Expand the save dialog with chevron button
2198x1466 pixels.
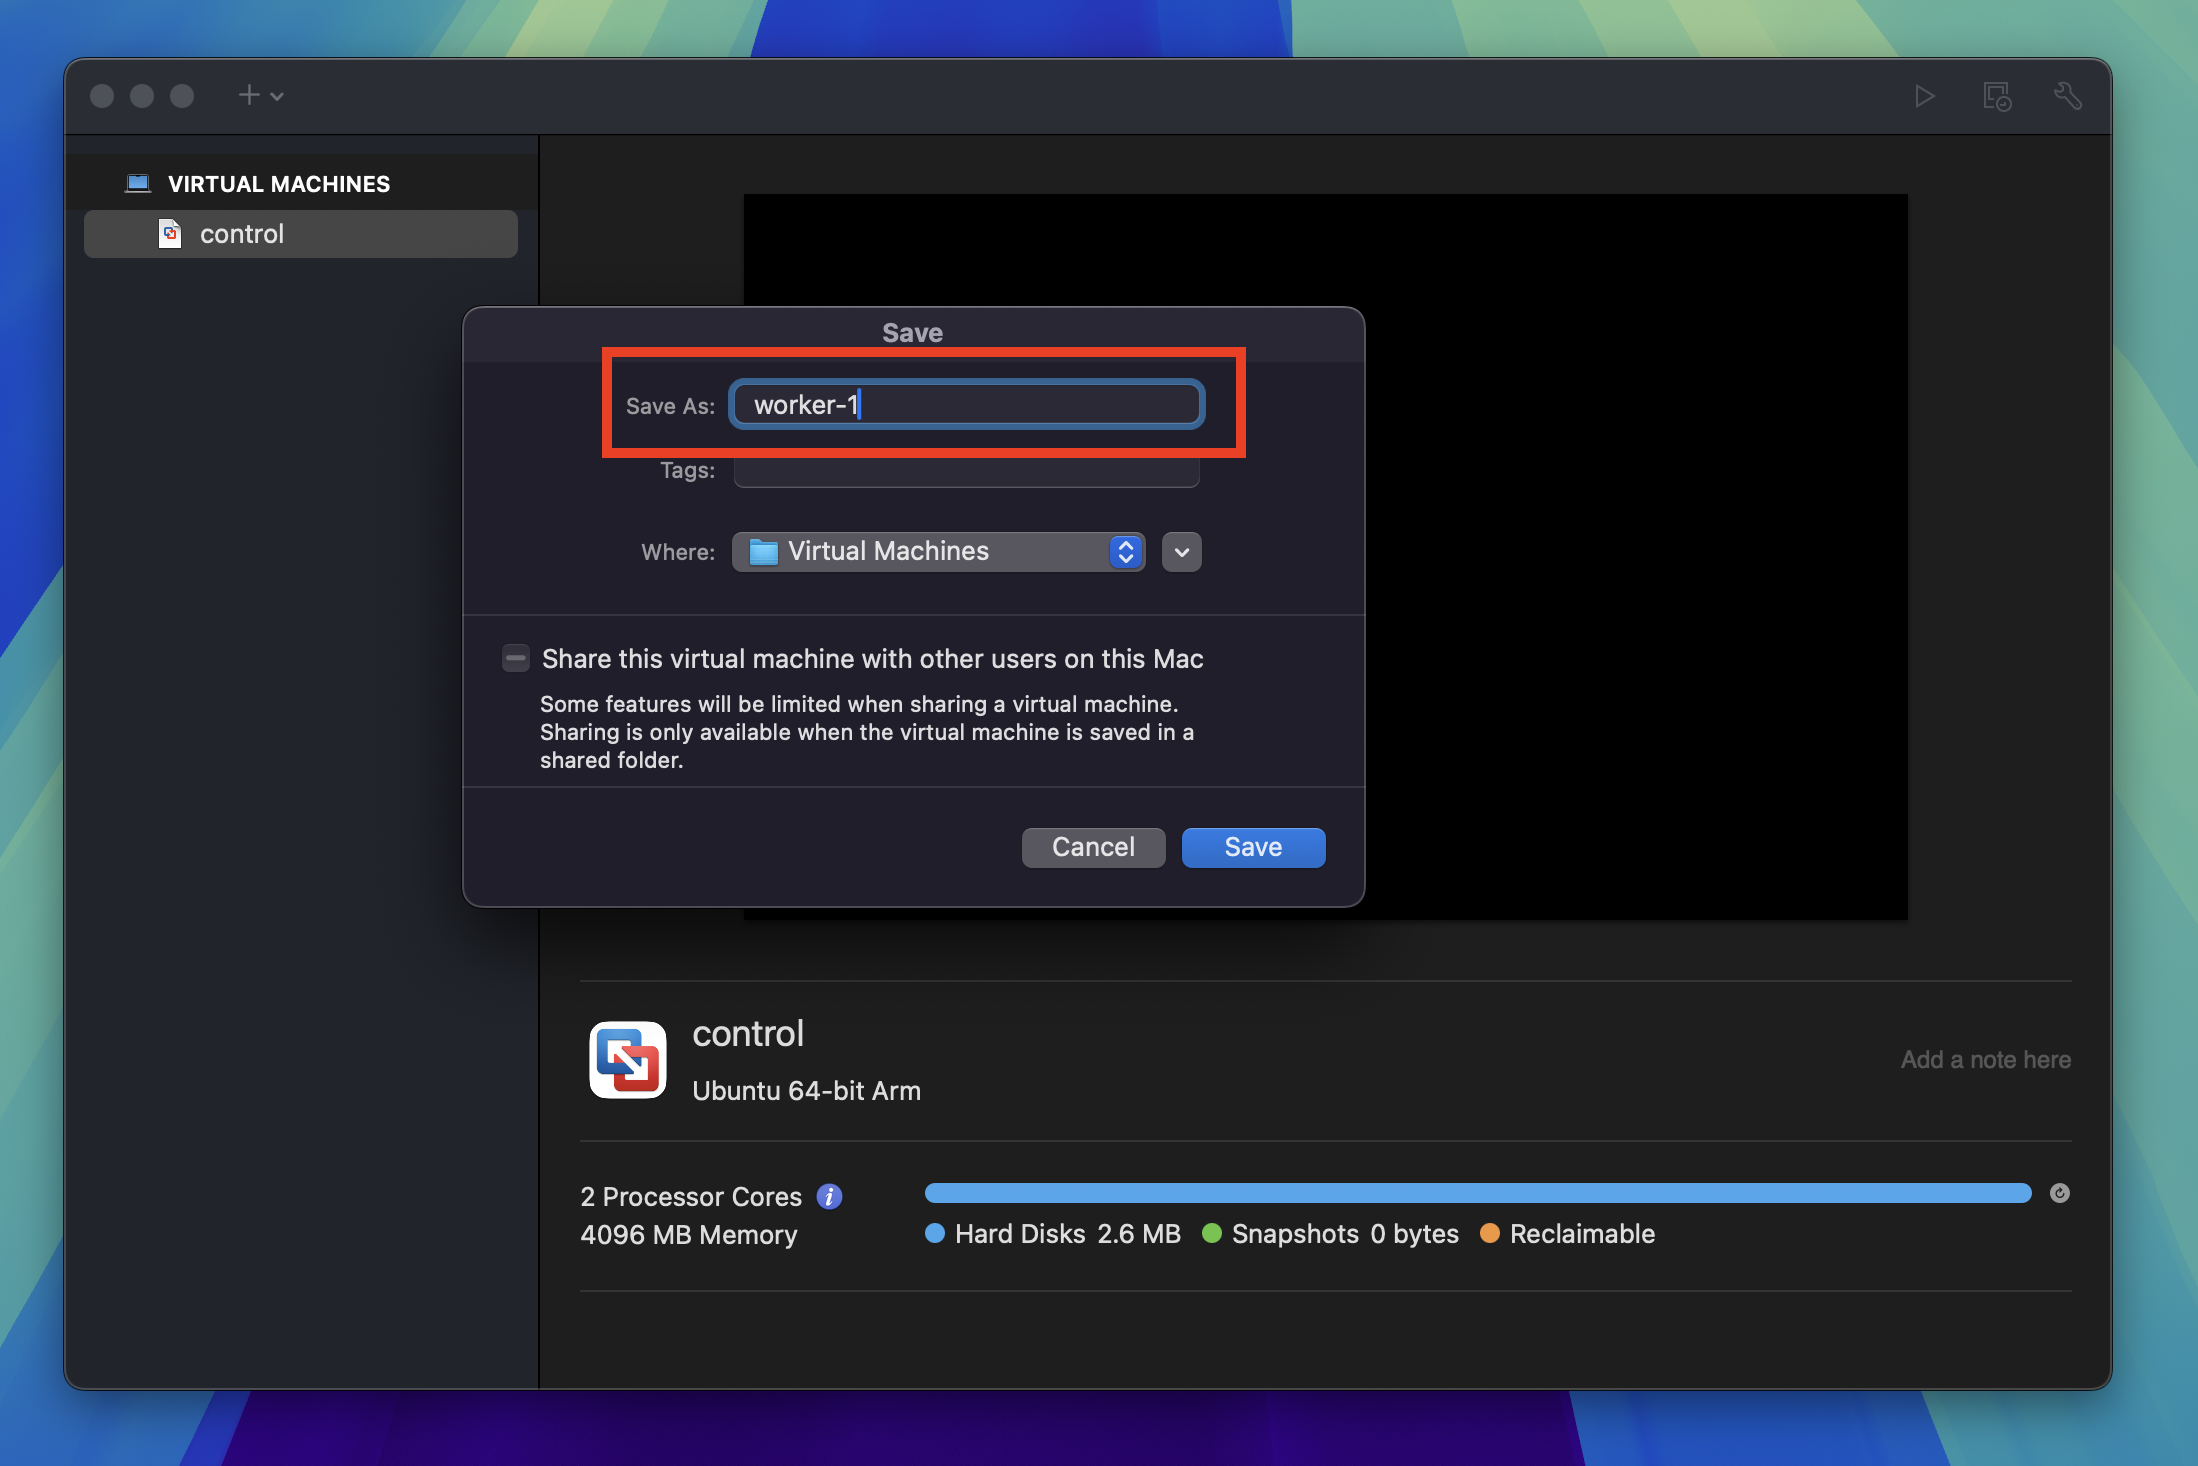tap(1181, 552)
